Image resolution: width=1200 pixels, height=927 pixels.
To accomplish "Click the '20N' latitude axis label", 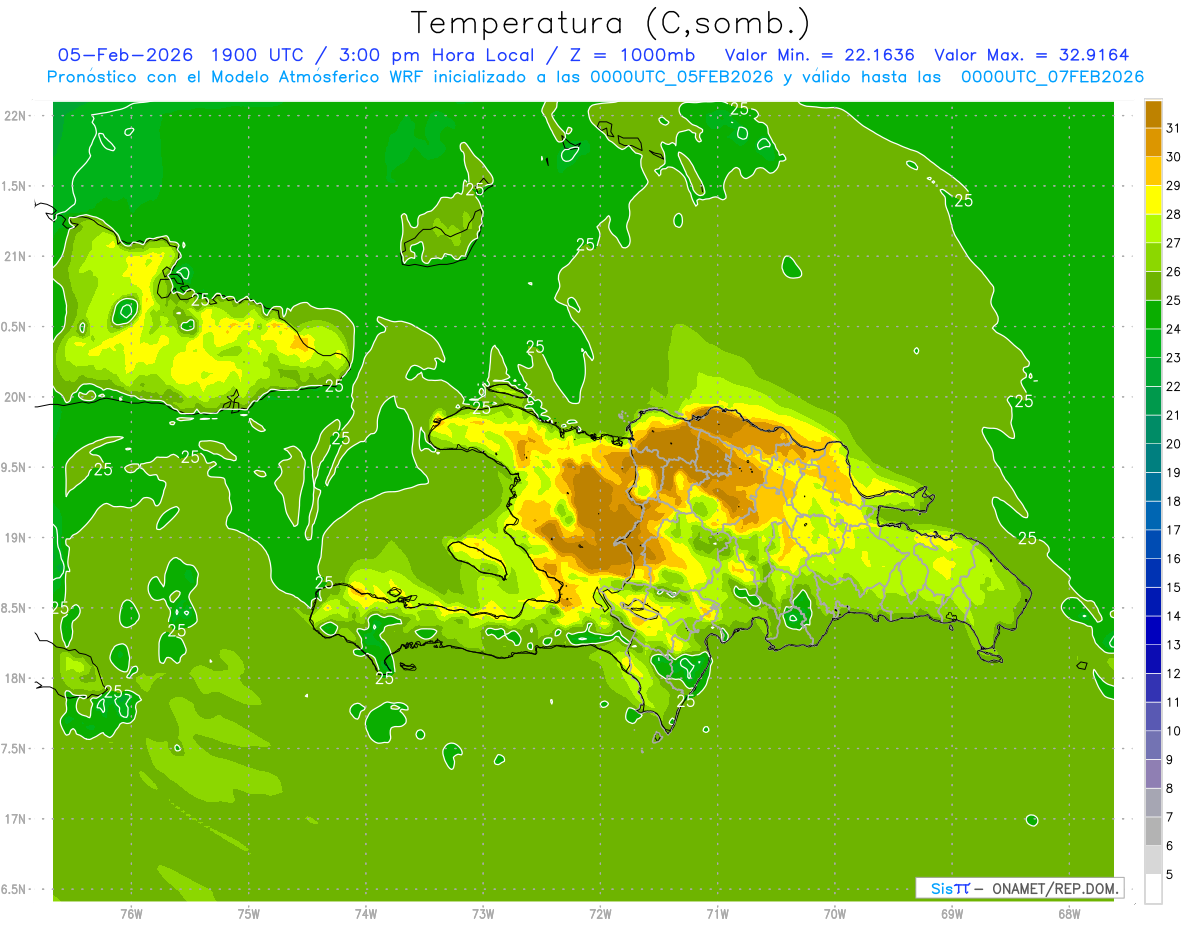I will pos(15,397).
